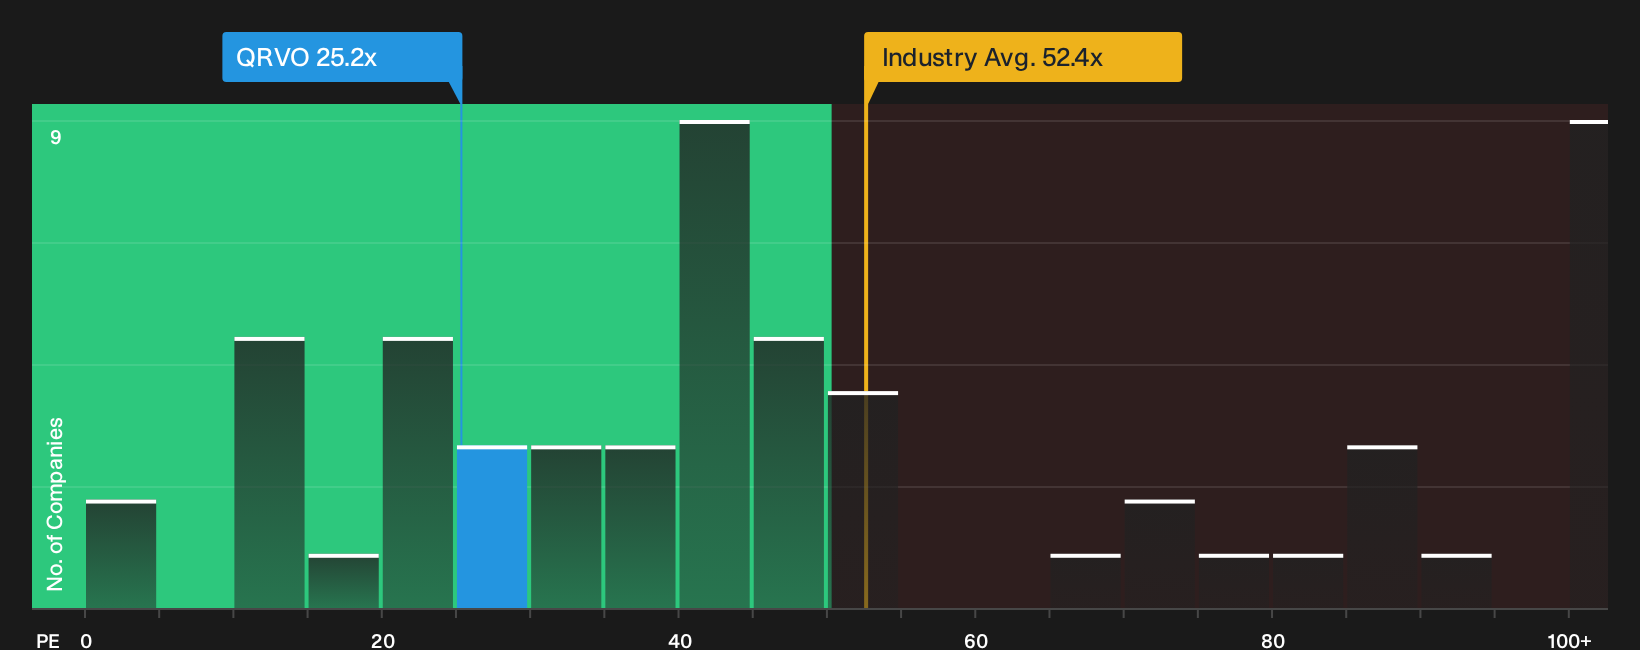Select the bar at PE 70-75
This screenshot has width=1640, height=650.
pos(1160,554)
